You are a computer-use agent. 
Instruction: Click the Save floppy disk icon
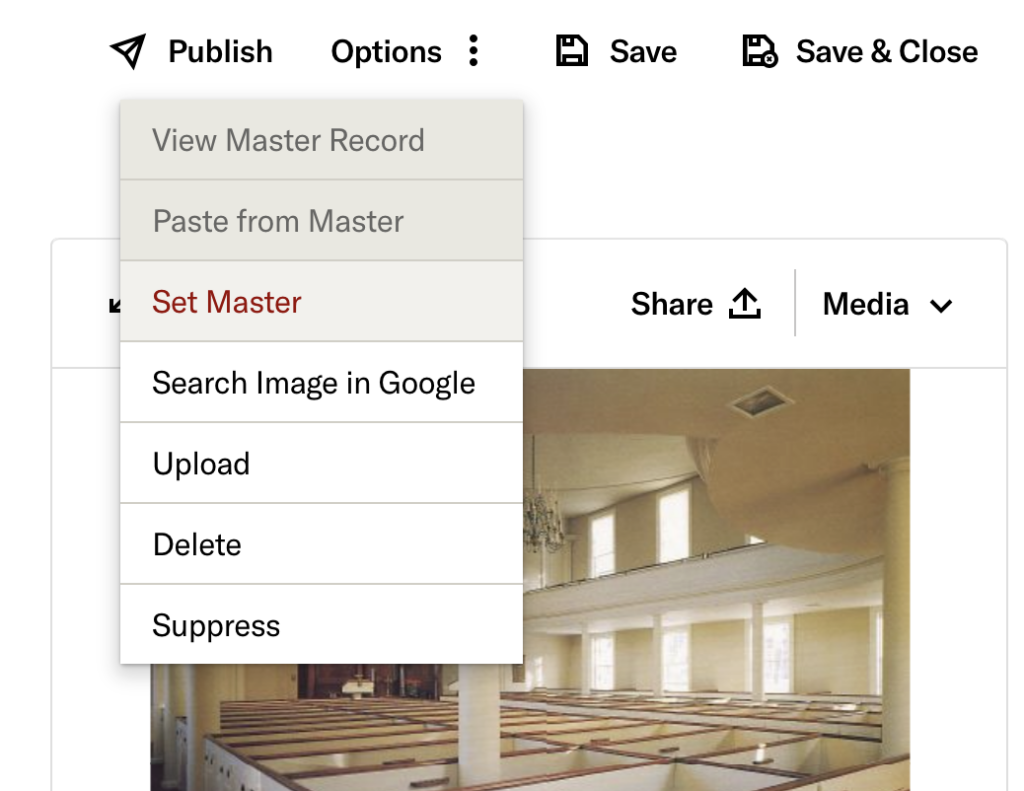pos(570,50)
